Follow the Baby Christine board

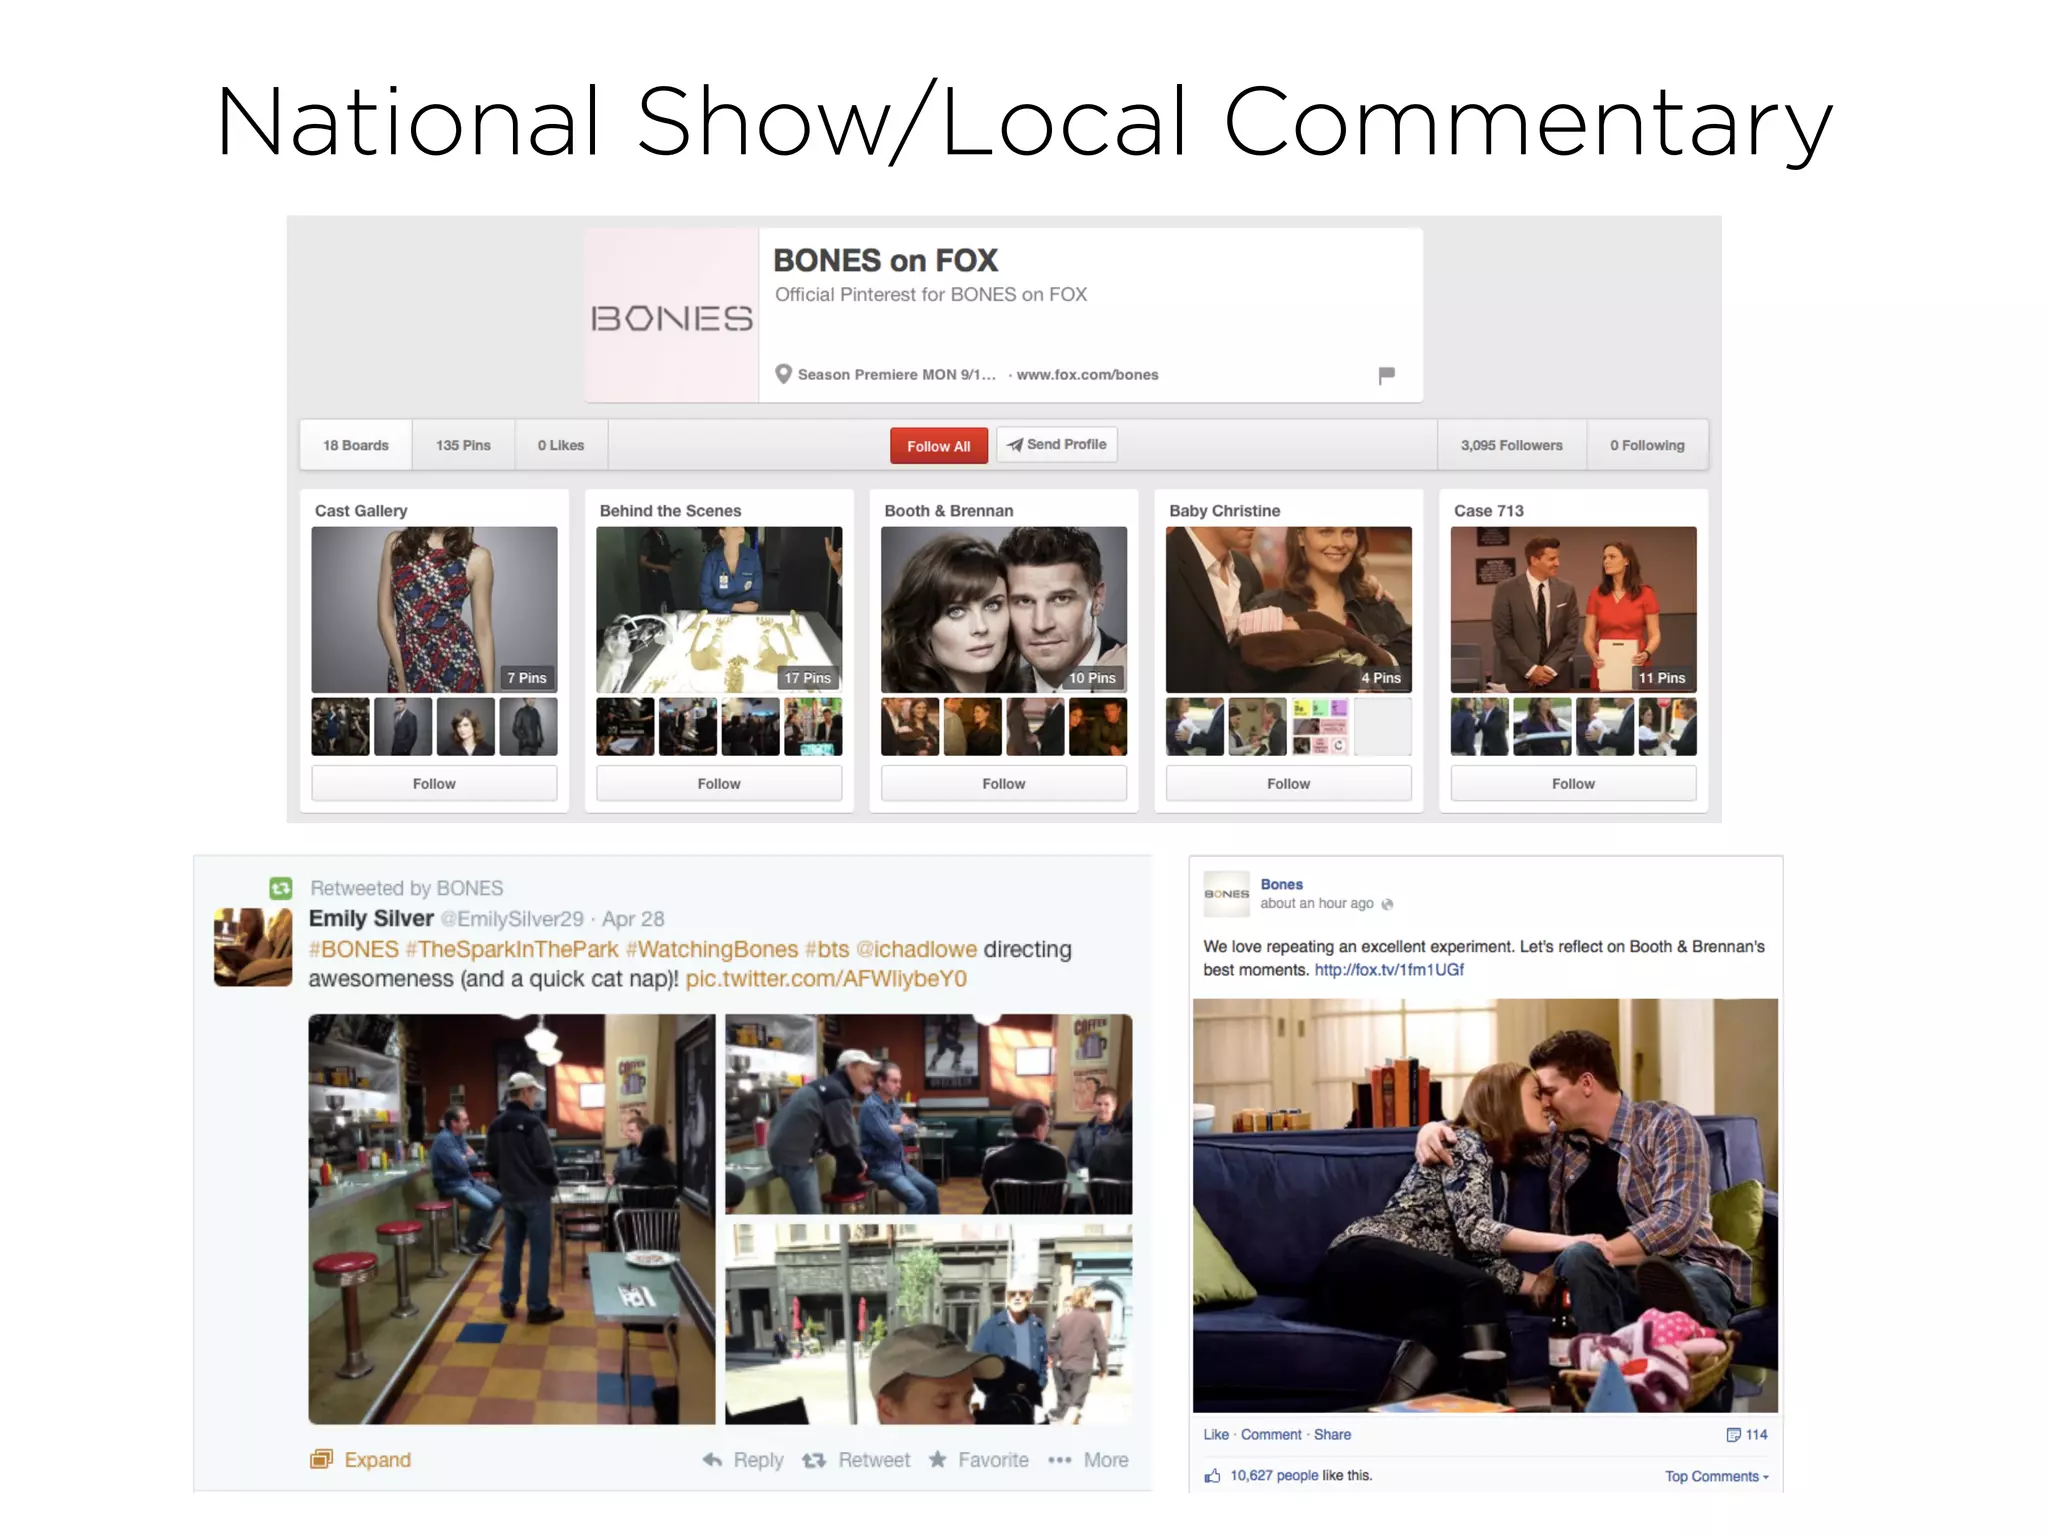1289,783
